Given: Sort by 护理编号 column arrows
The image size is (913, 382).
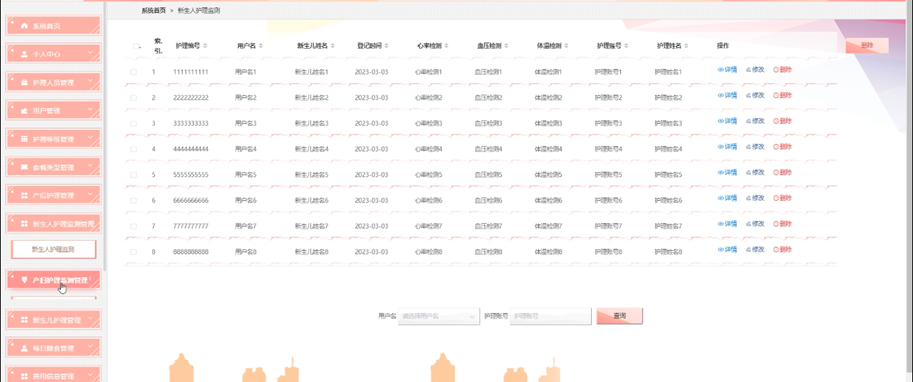Looking at the screenshot, I should point(205,45).
